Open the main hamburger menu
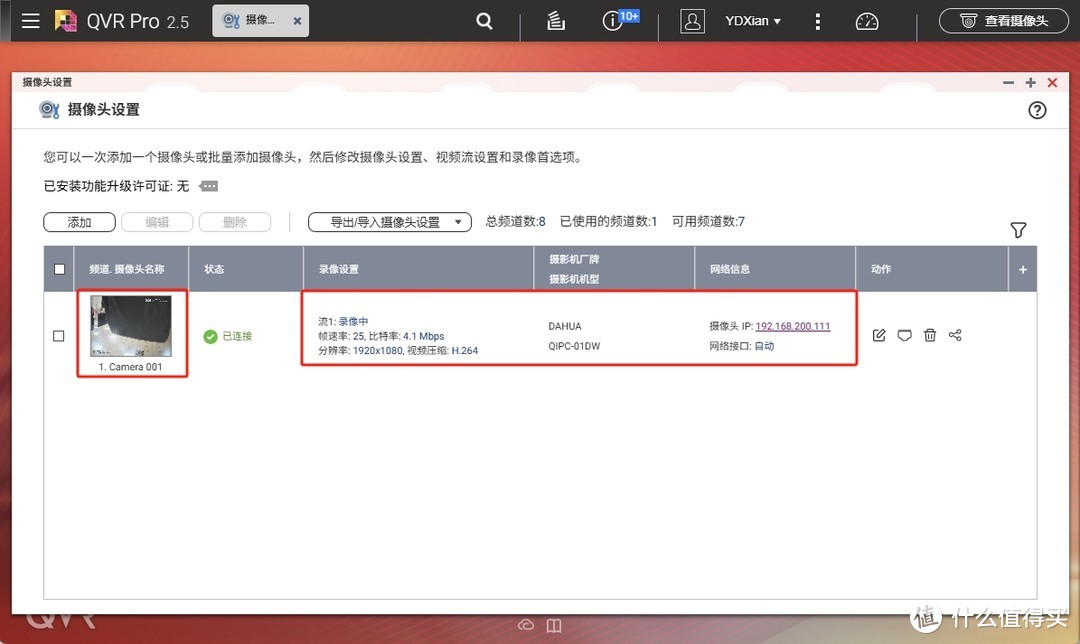The width and height of the screenshot is (1080, 644). click(30, 20)
